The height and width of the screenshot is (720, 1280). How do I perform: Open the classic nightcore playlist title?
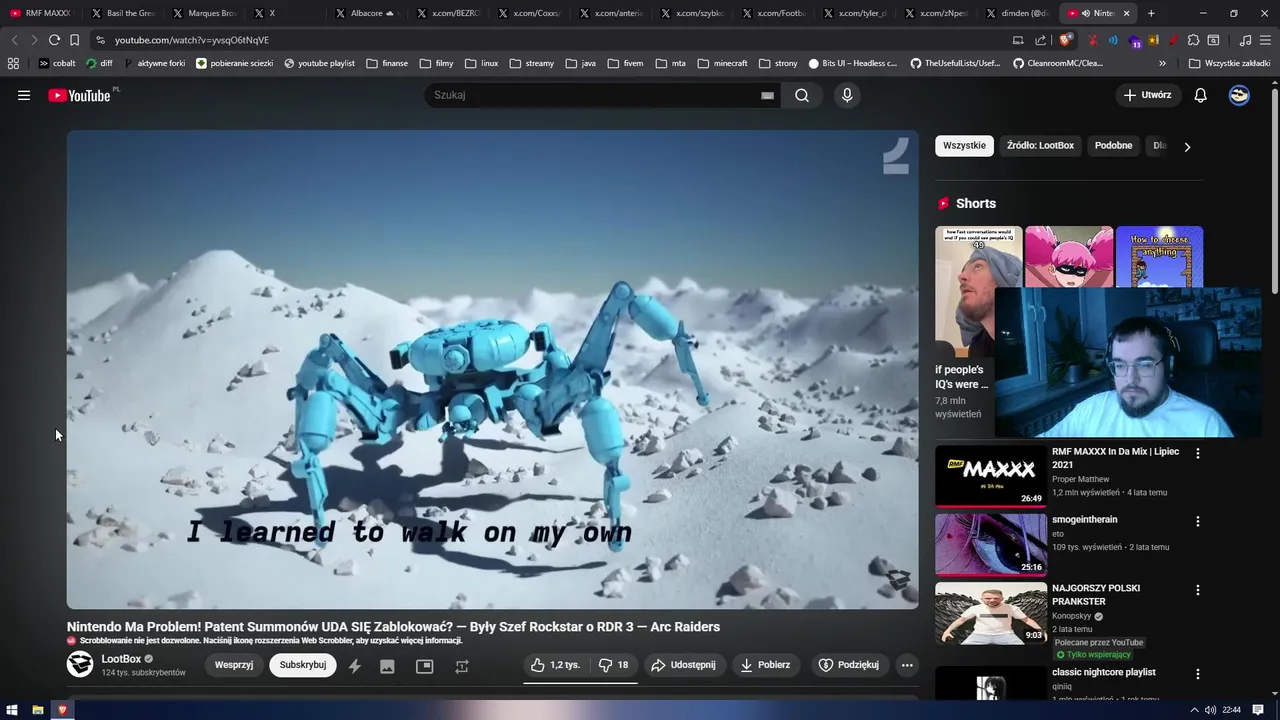[x=1104, y=672]
